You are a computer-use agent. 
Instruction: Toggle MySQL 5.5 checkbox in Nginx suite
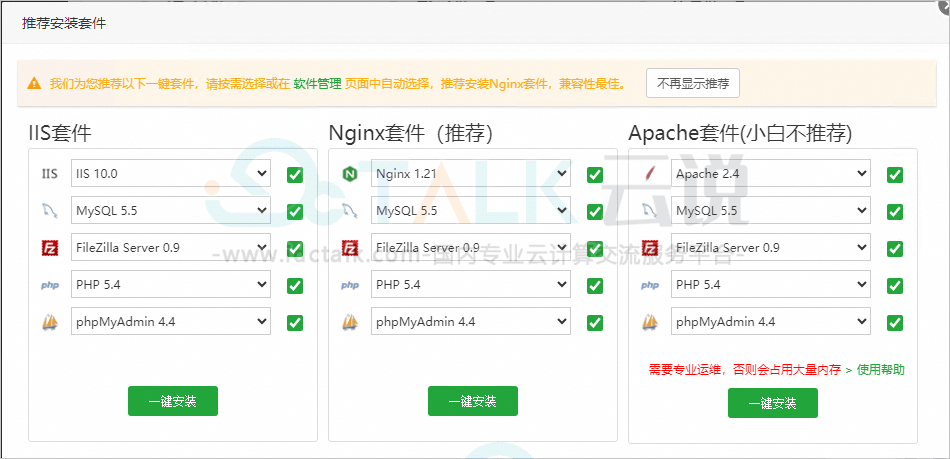tap(595, 211)
